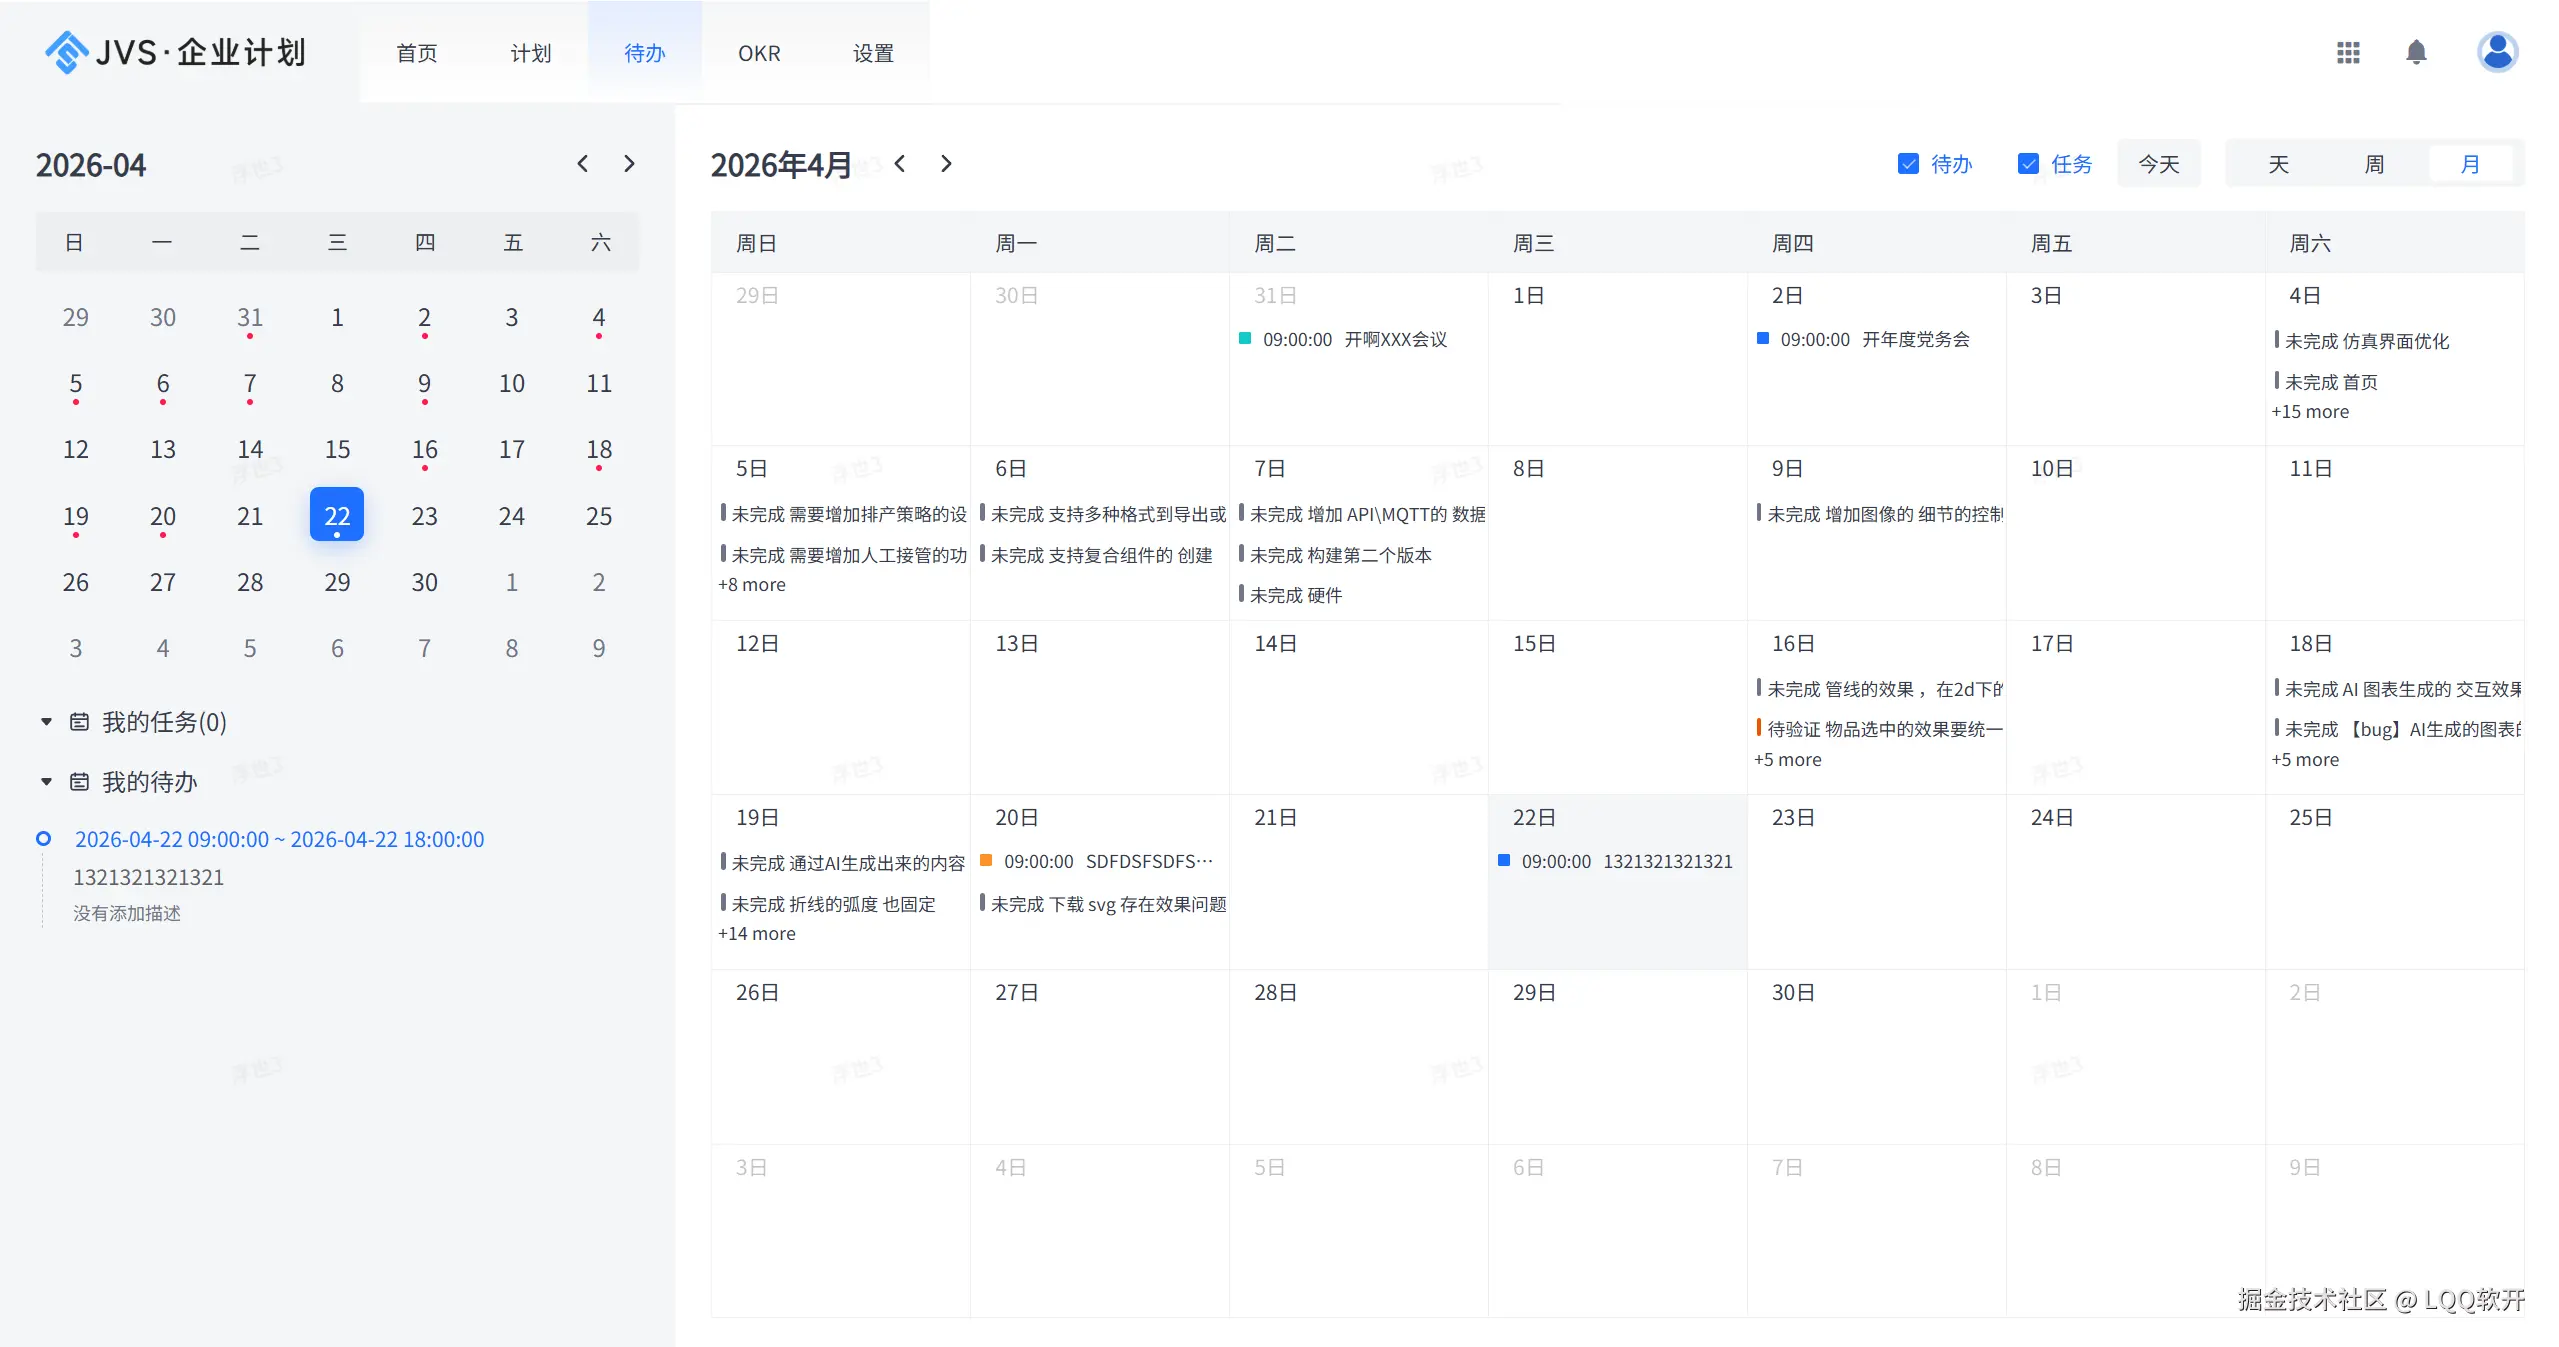Go to next month in mini calendar
Screen dimensions: 2559x1347
click(x=629, y=164)
